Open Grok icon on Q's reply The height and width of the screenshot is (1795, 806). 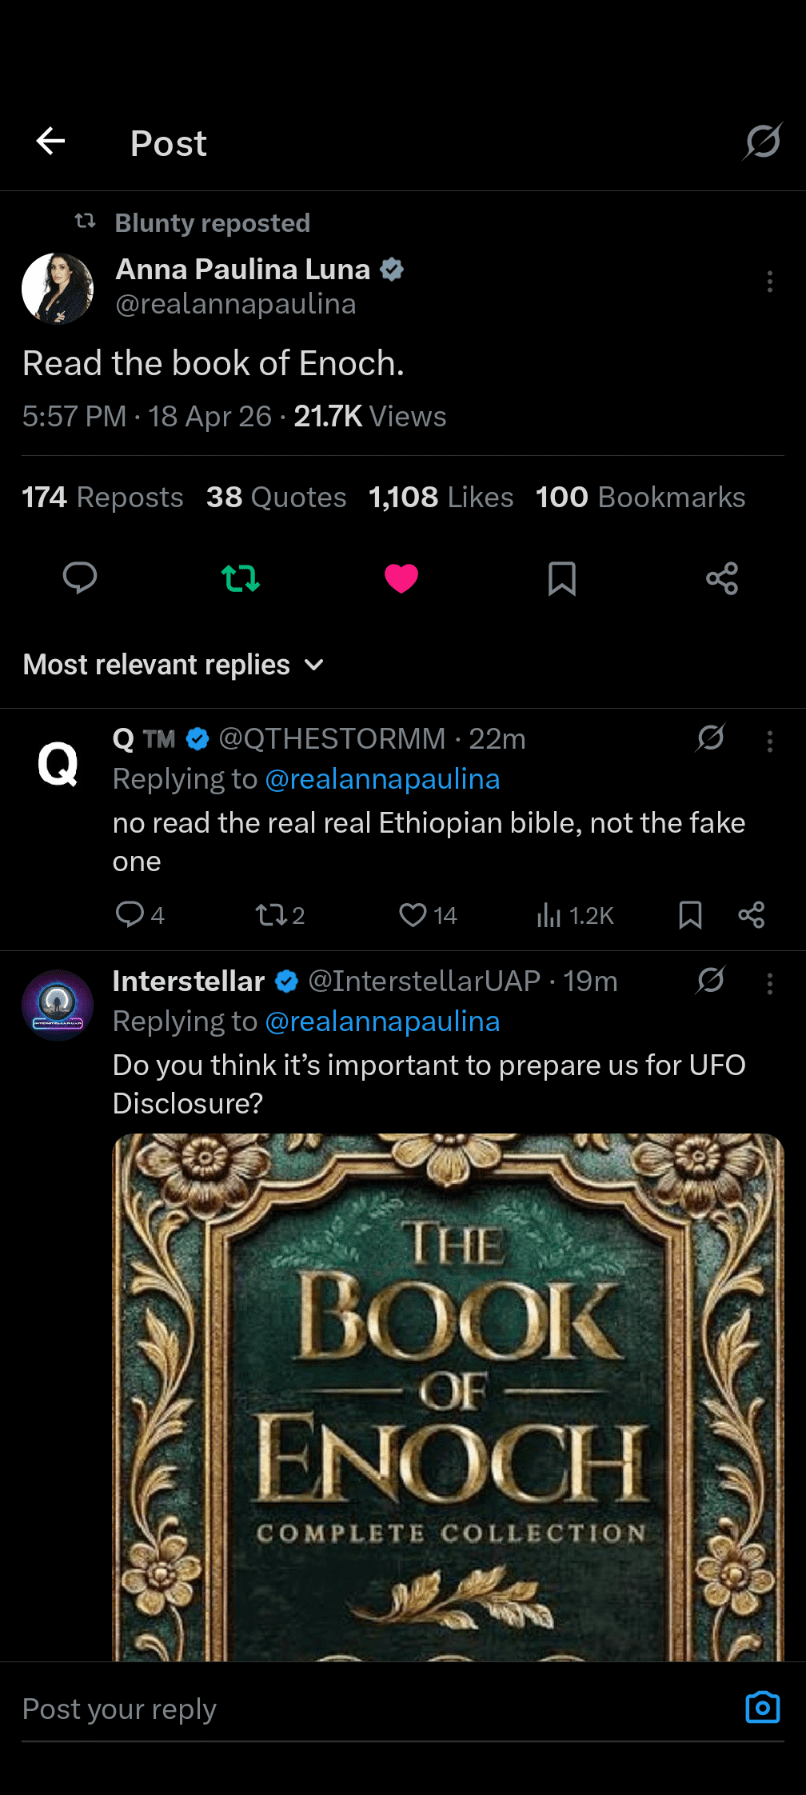(x=711, y=738)
